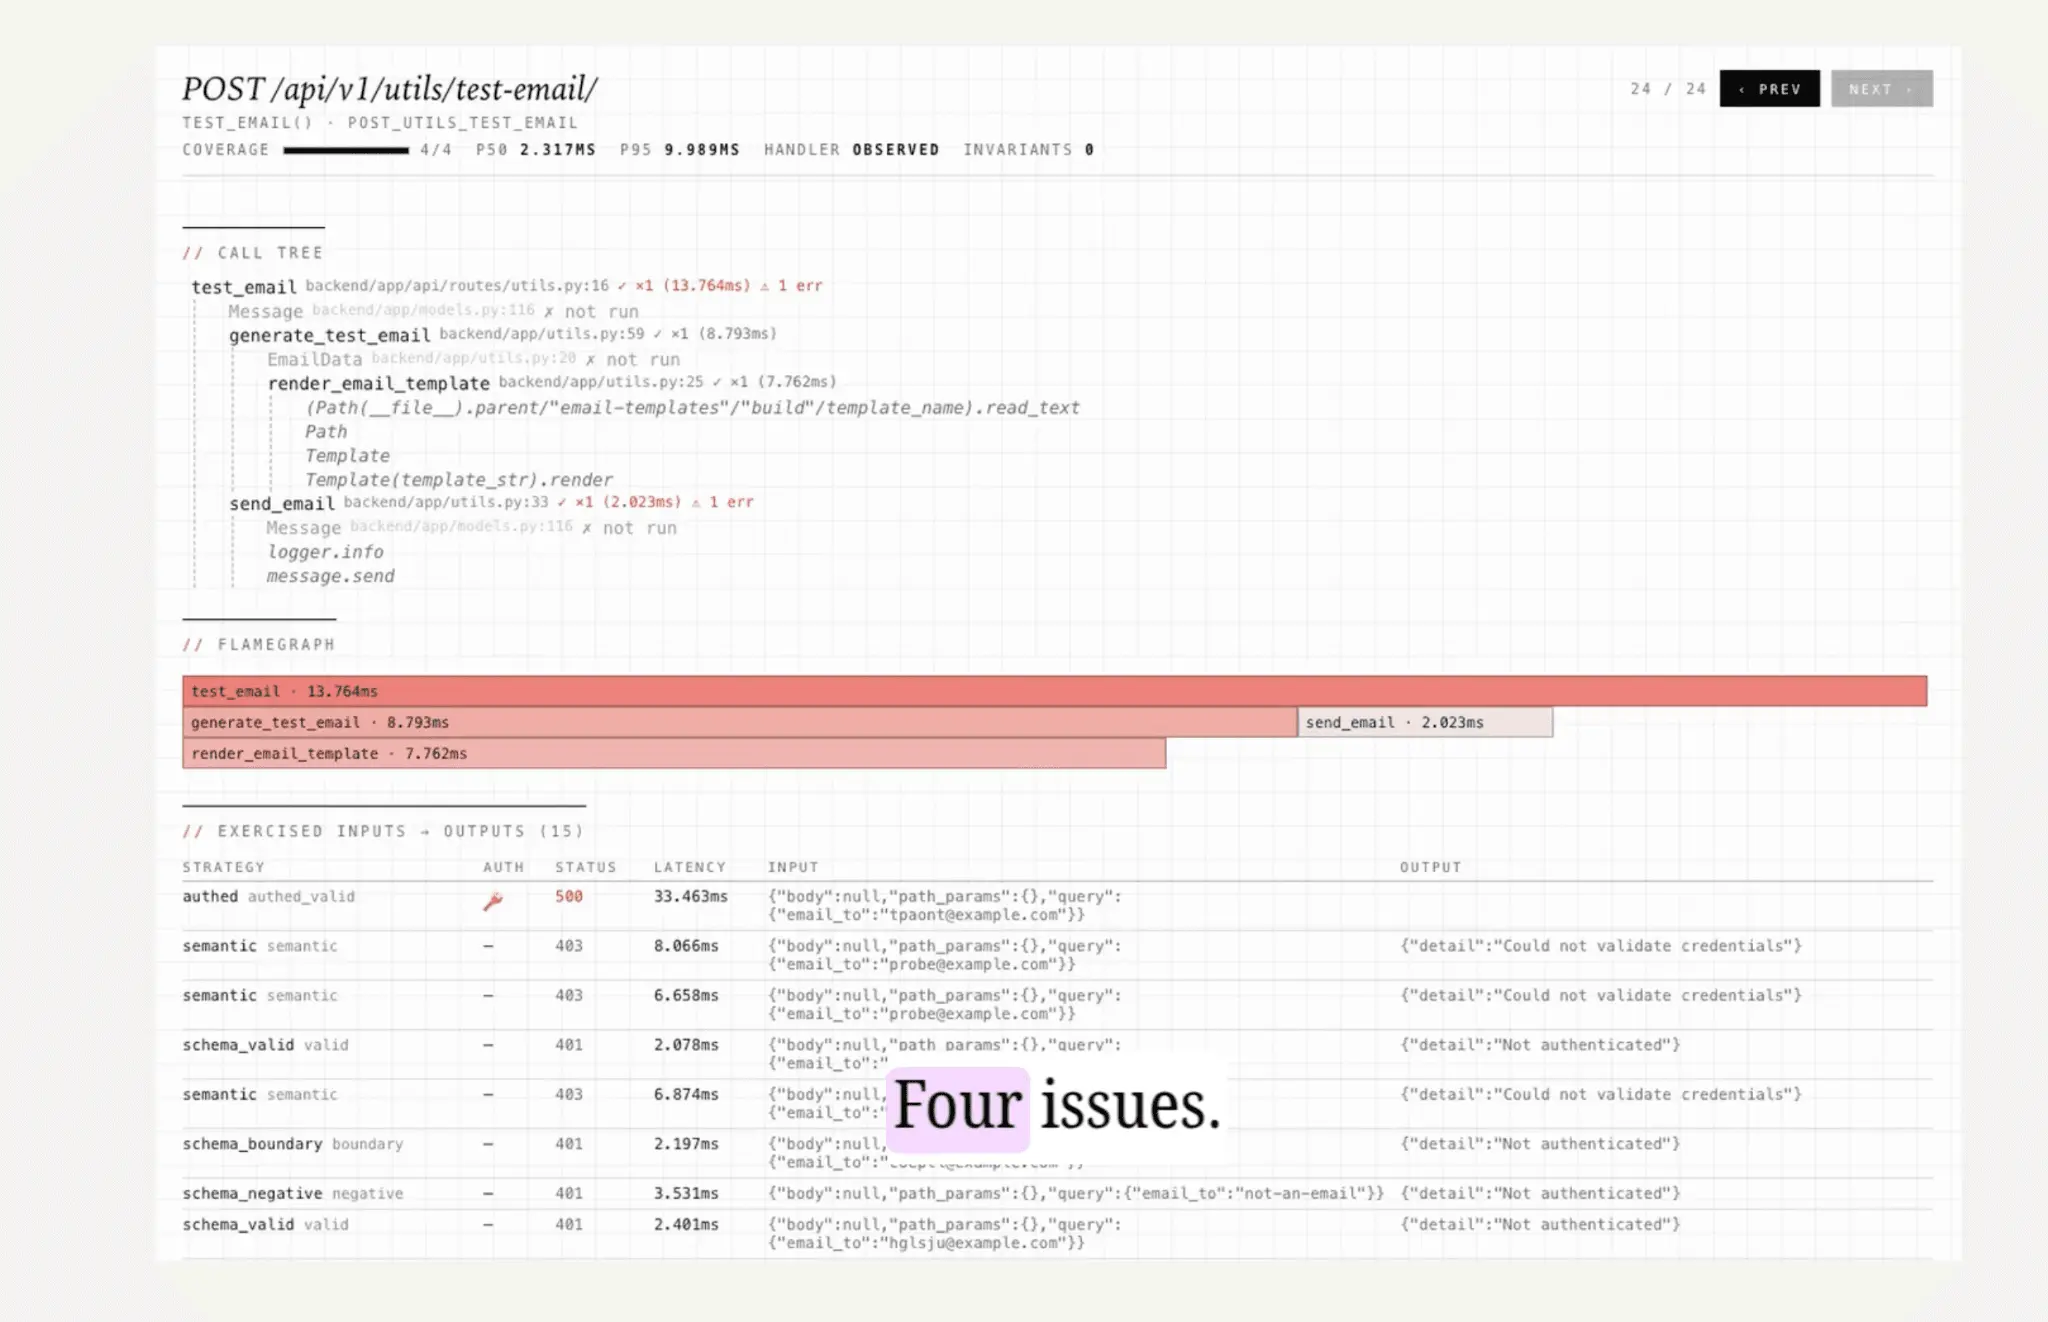Click test_email root in call tree

243,287
